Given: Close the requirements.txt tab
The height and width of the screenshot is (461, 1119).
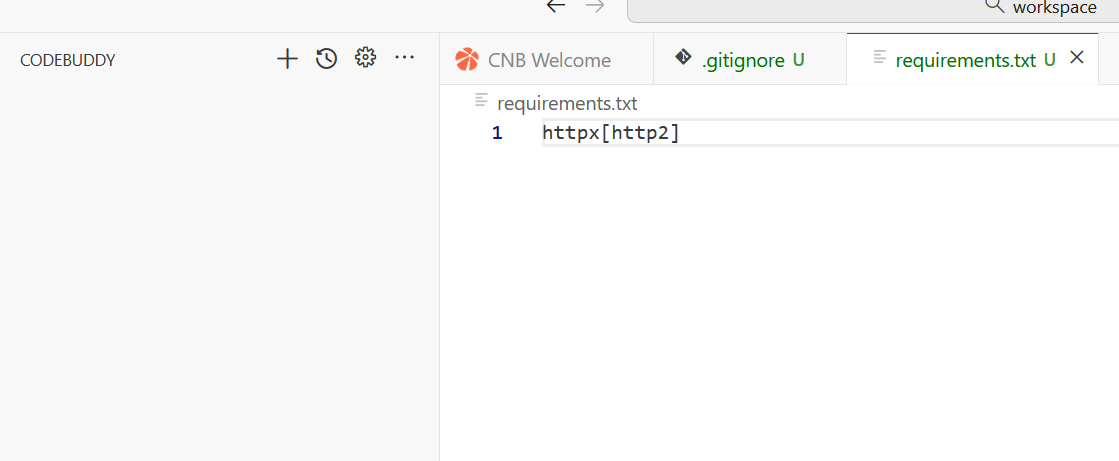Looking at the screenshot, I should (x=1077, y=58).
